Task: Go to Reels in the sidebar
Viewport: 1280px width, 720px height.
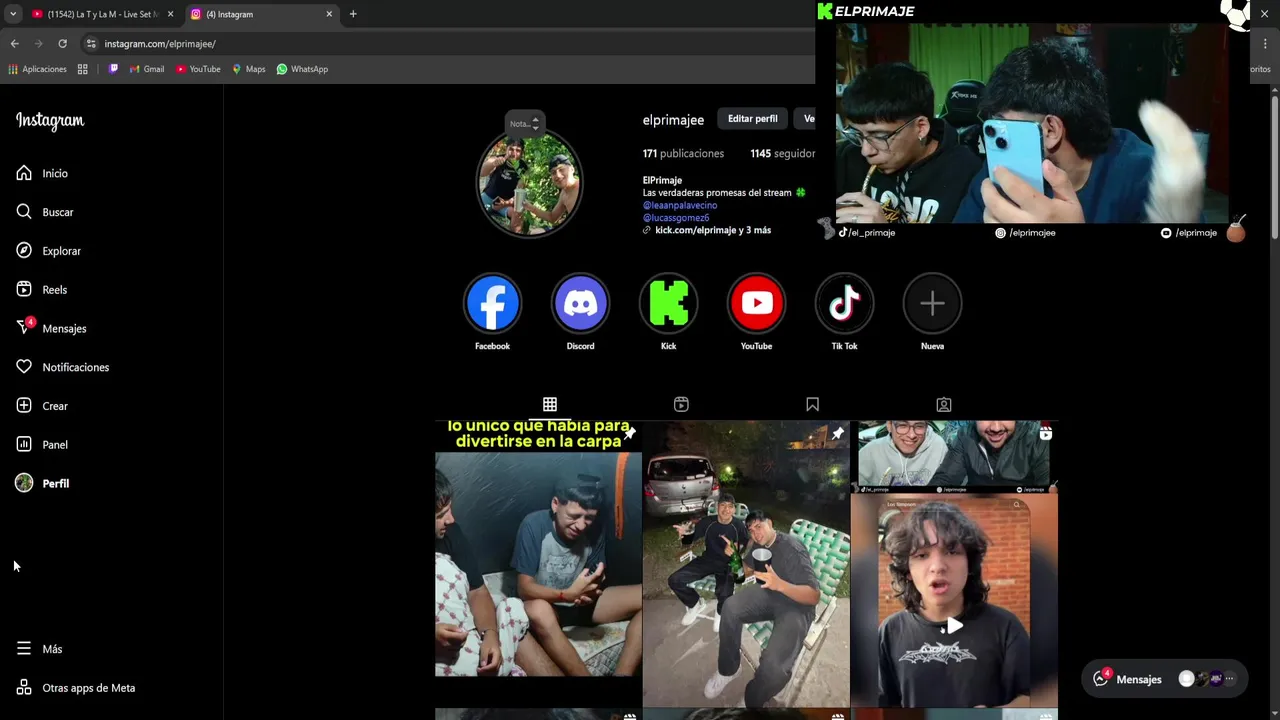Action: pyautogui.click(x=42, y=290)
